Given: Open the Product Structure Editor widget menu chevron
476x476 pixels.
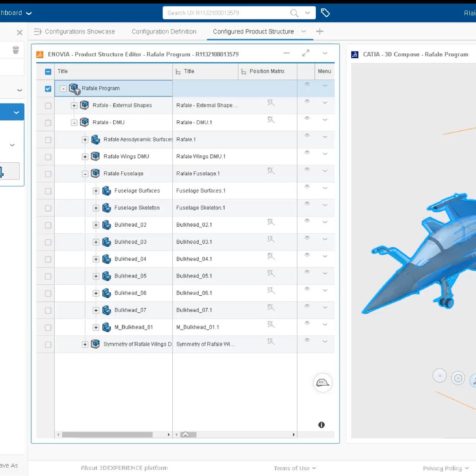Looking at the screenshot, I should point(325,53).
